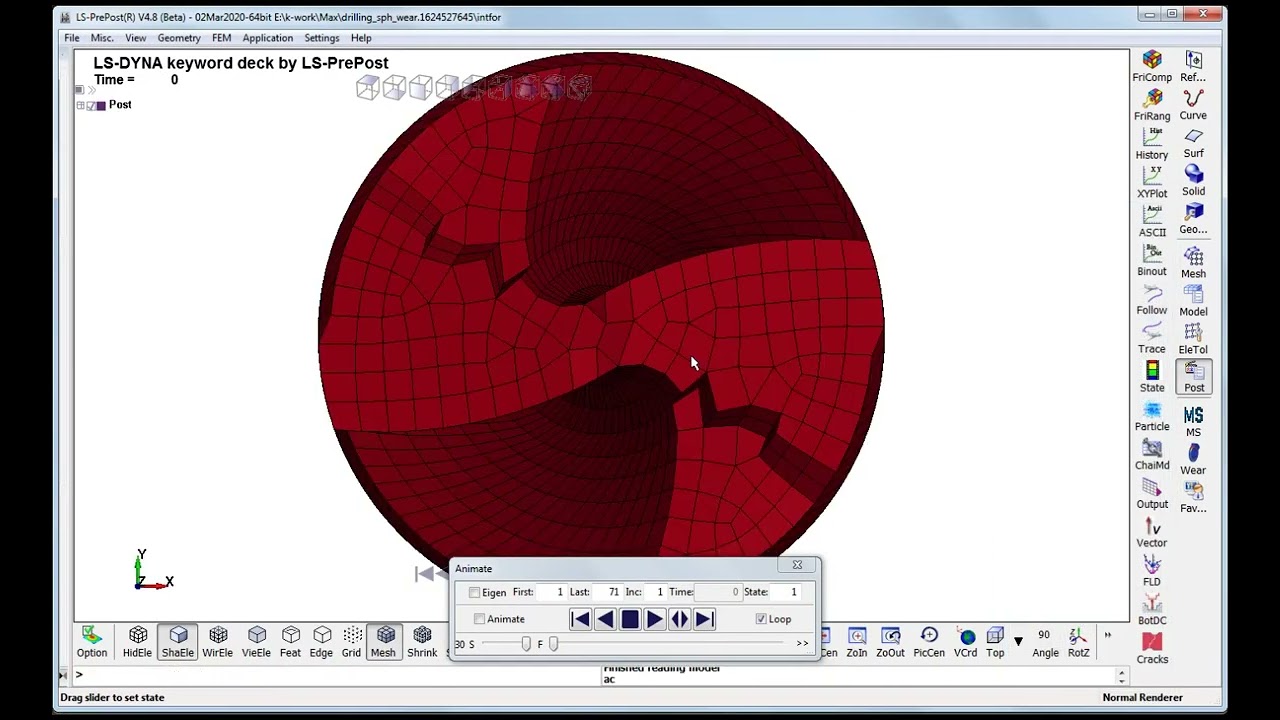Open the History plot tool
Image resolution: width=1280 pixels, height=720 pixels.
(x=1152, y=144)
